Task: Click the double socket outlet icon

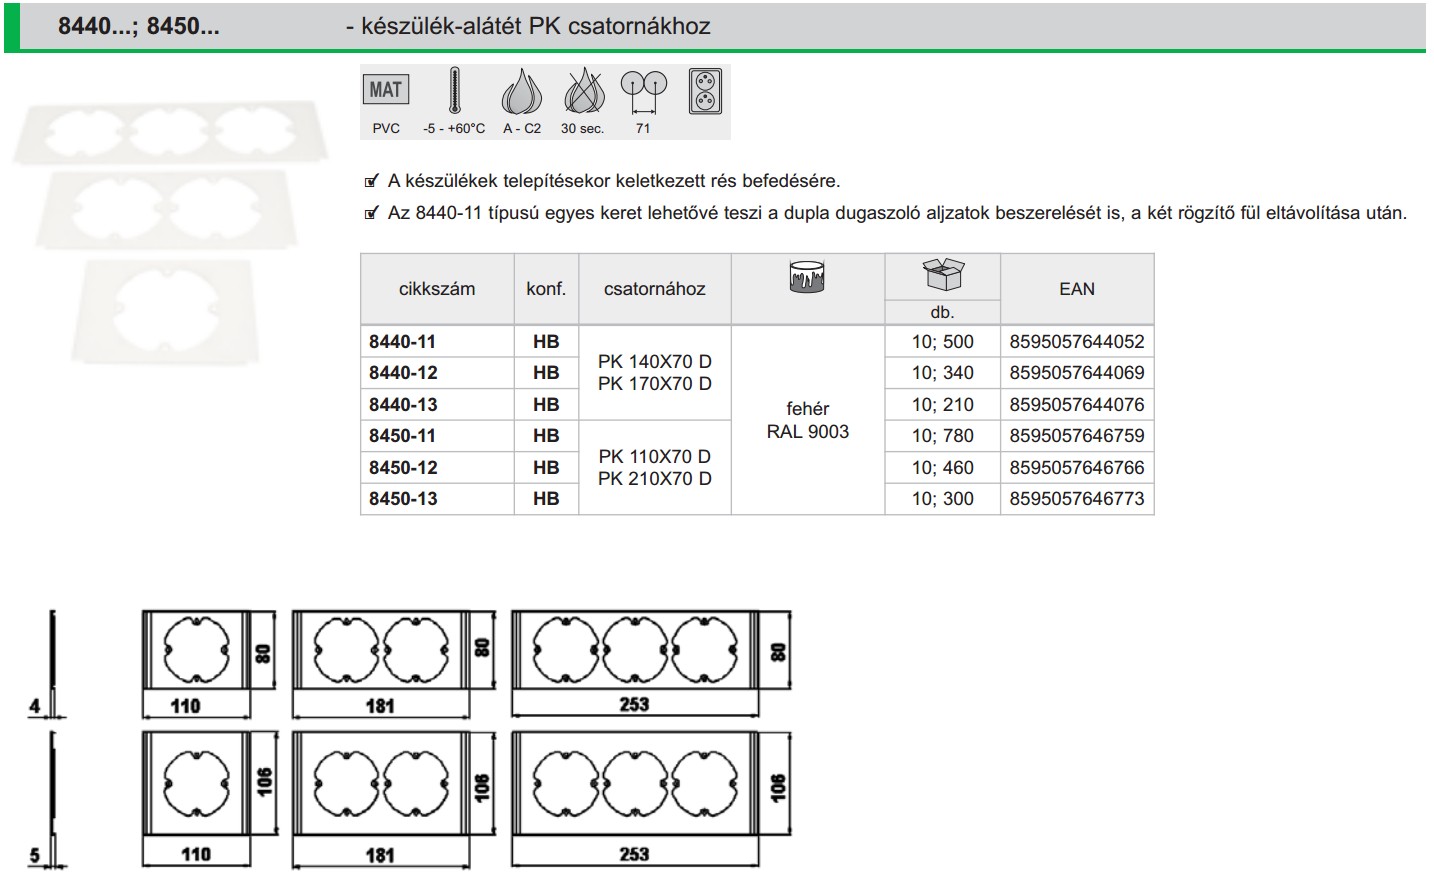Action: tap(705, 91)
